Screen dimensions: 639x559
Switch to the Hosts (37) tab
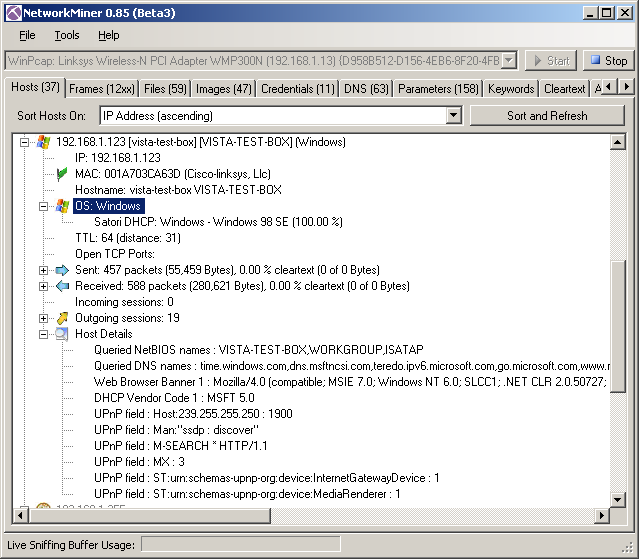pos(35,87)
